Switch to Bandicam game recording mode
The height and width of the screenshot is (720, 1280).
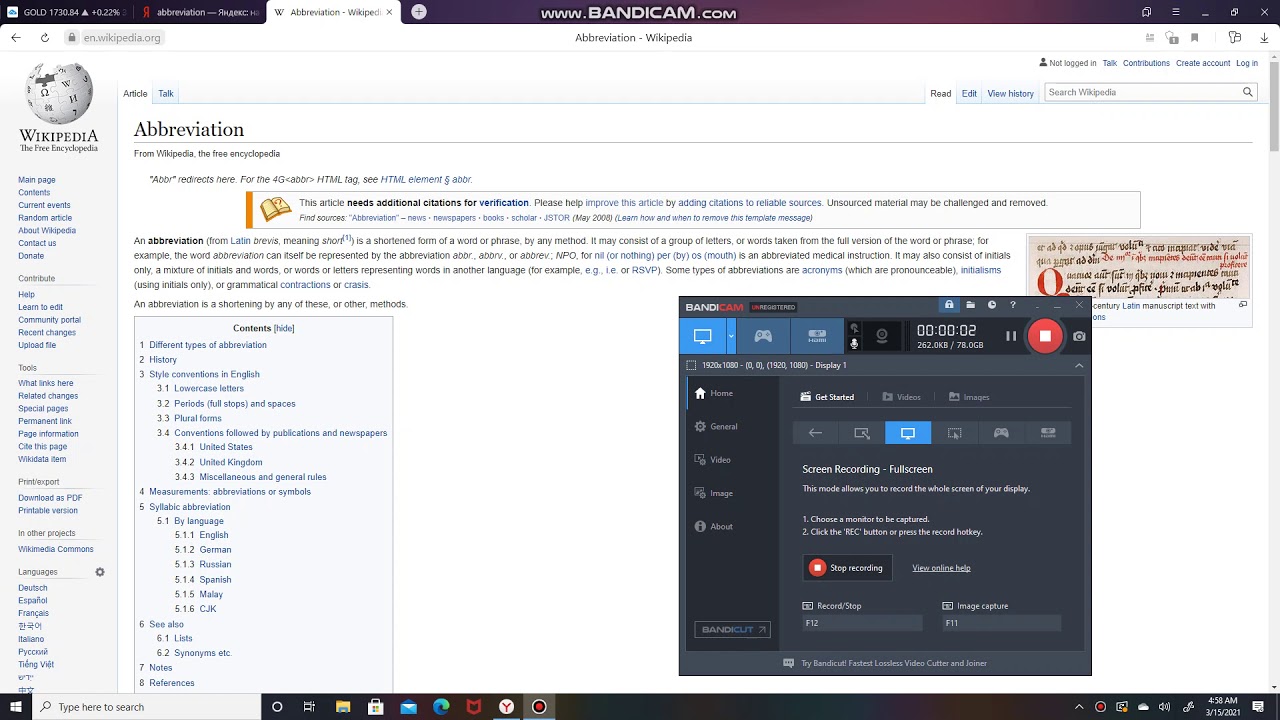[x=763, y=336]
